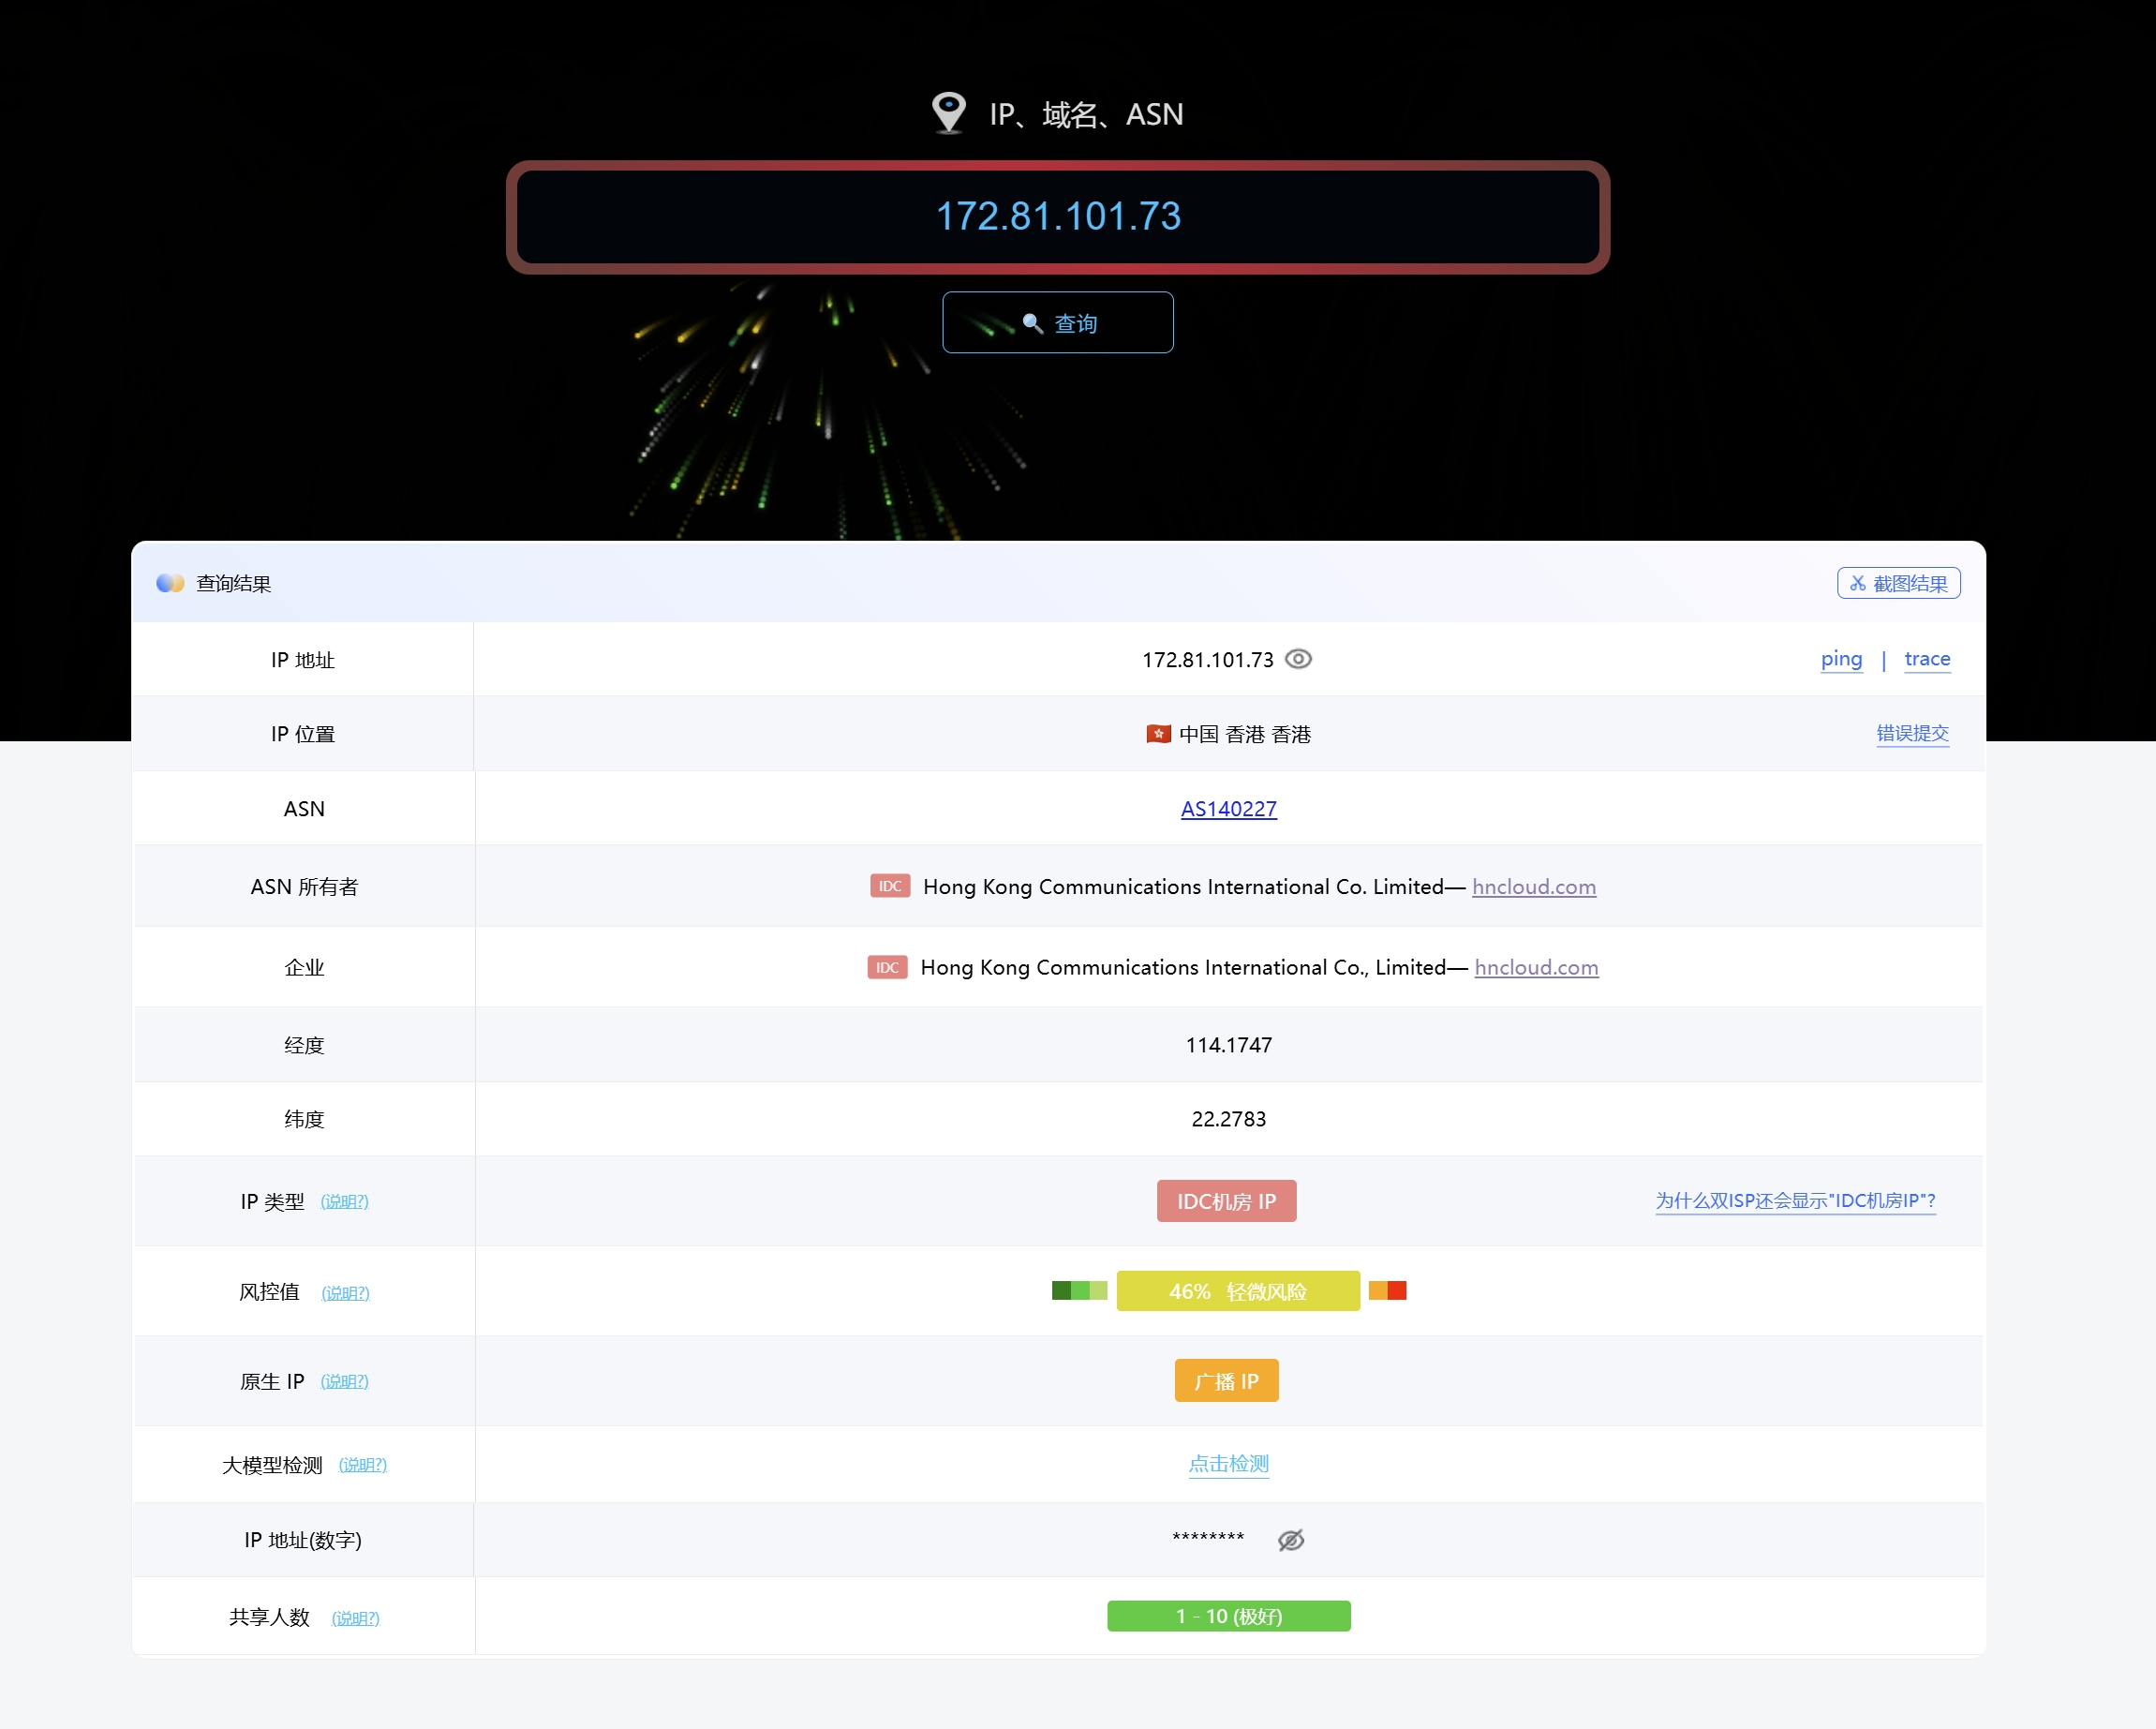Open the ping link
The height and width of the screenshot is (1729, 2156).
click(x=1841, y=659)
